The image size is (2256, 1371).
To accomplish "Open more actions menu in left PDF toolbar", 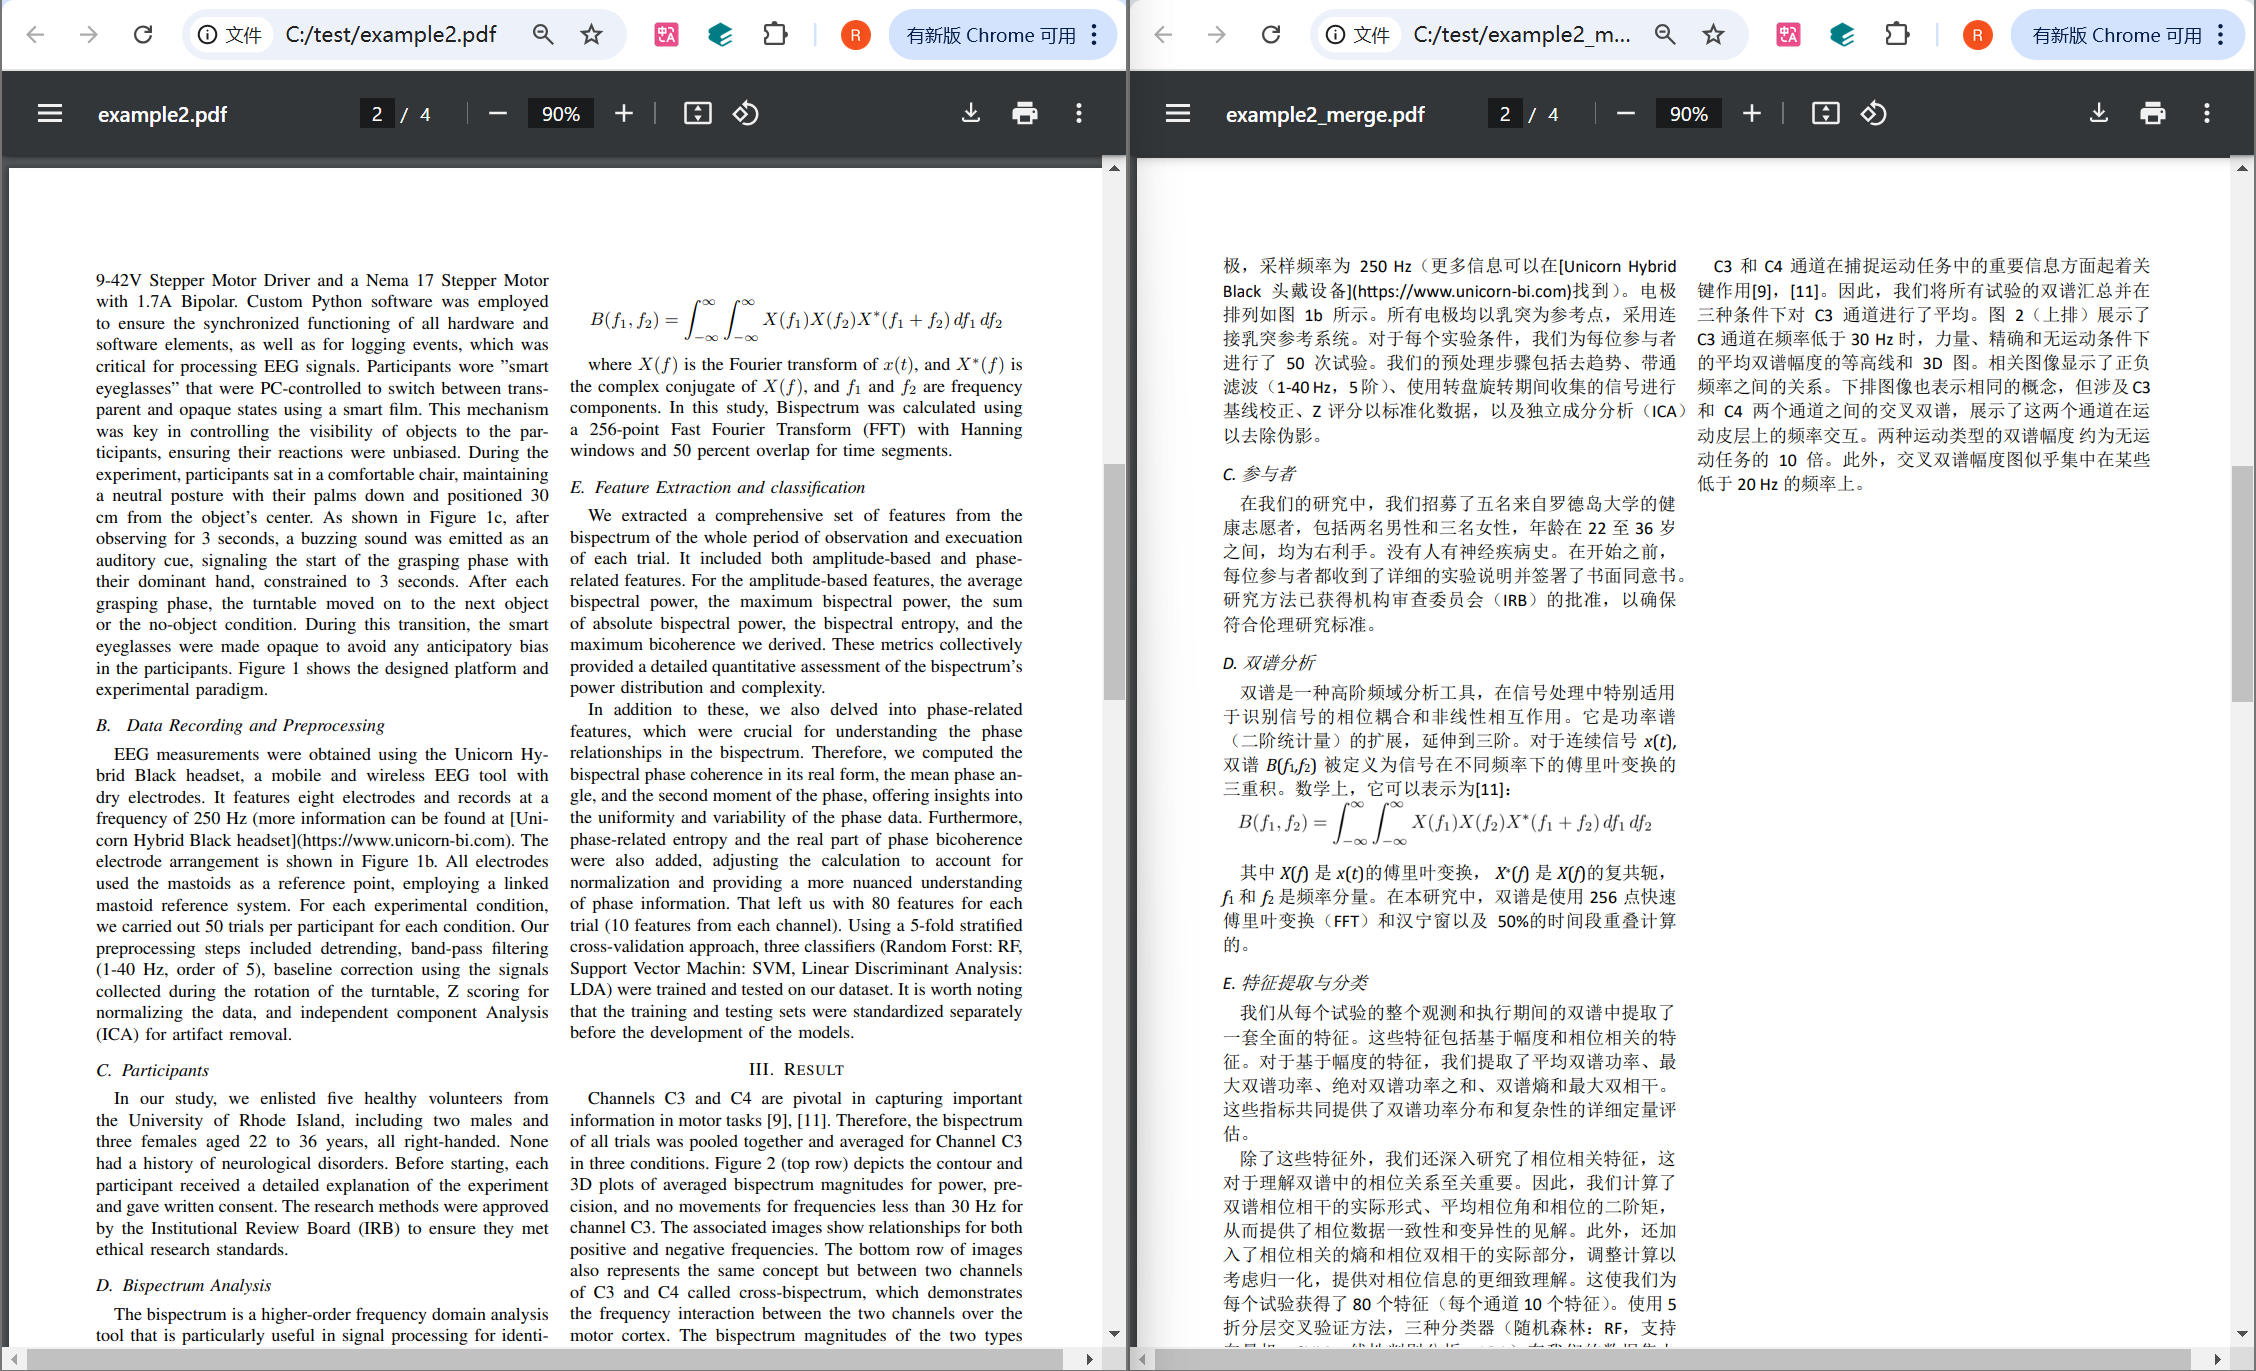I will point(1079,114).
